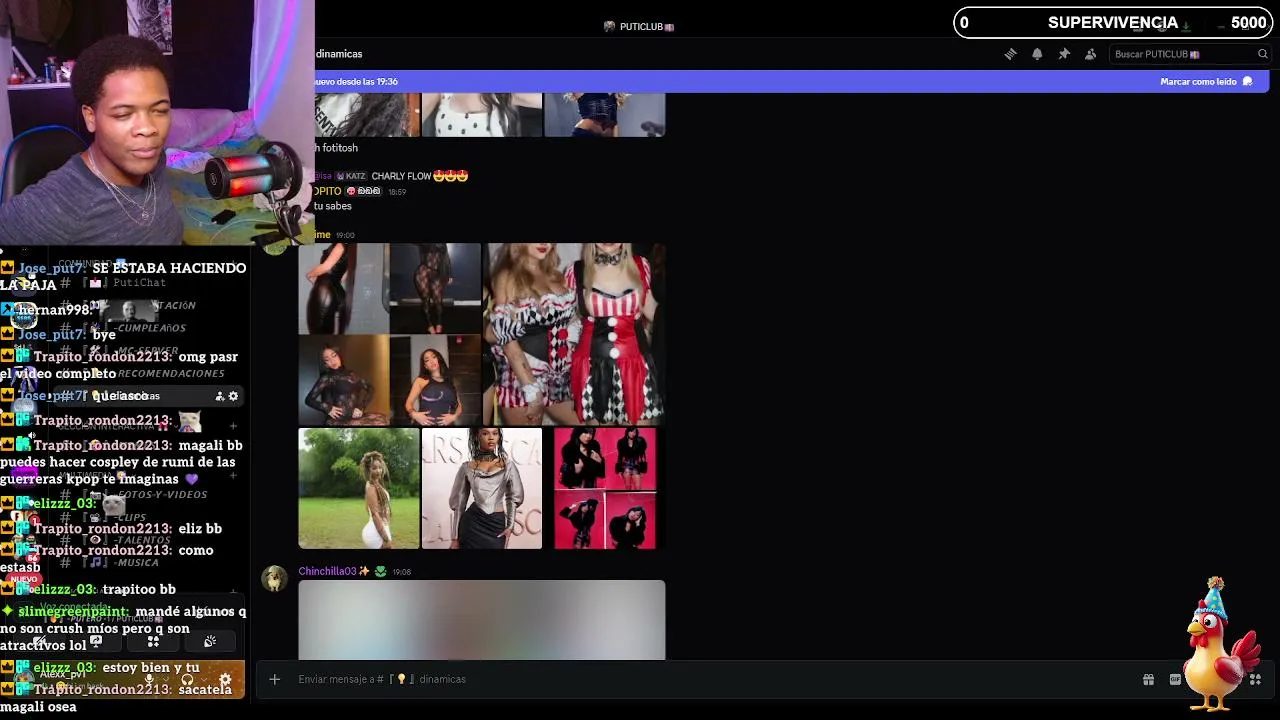1280x720 pixels.
Task: Open the outdoor grass photo thumbnail
Action: click(359, 488)
